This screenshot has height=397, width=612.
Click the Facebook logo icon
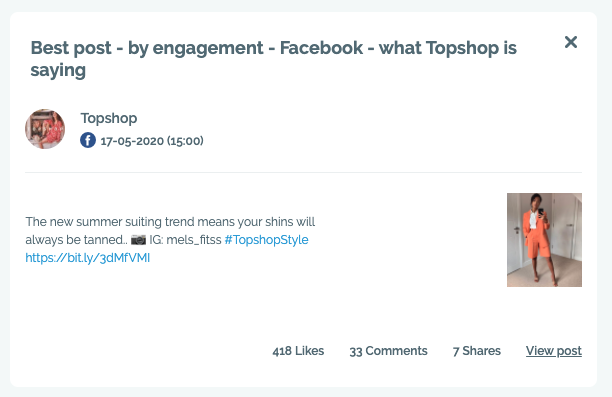click(x=88, y=140)
